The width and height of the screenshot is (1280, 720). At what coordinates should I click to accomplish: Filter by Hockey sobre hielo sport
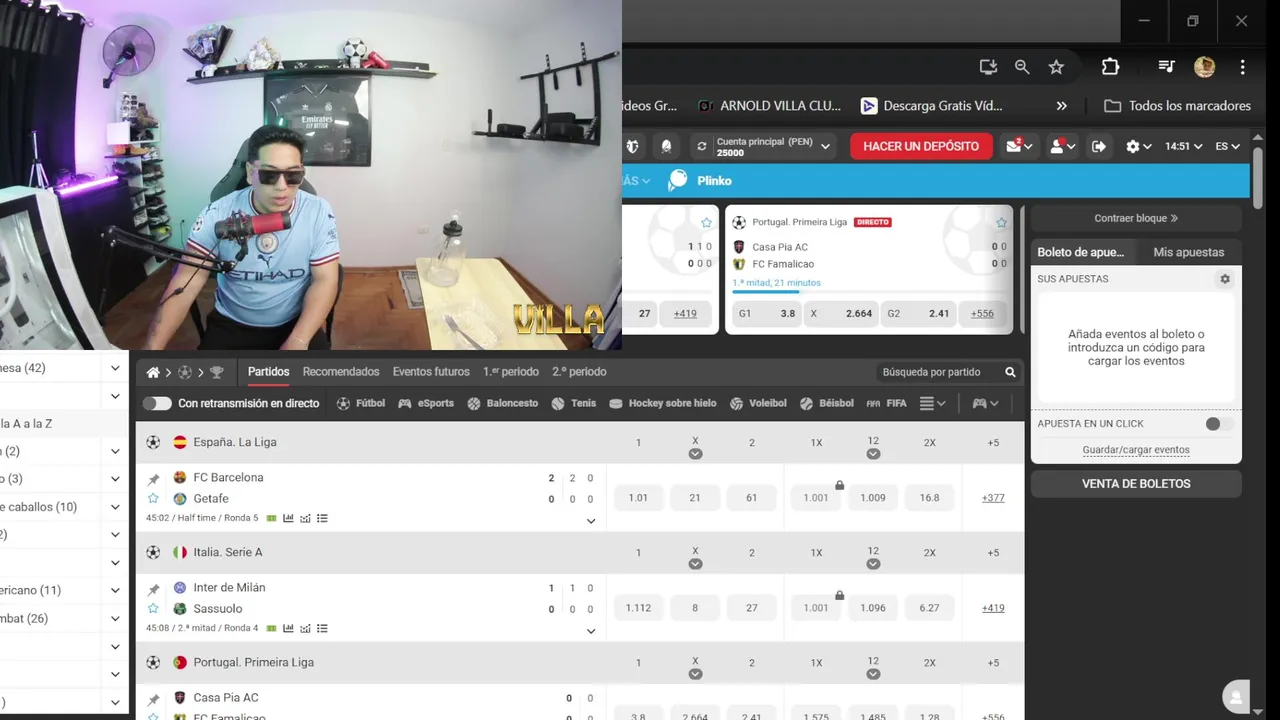(x=662, y=403)
